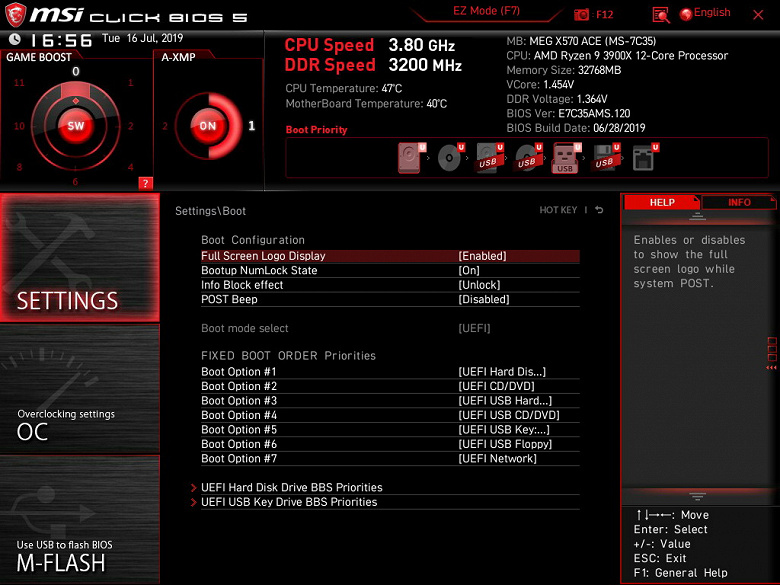The image size is (780, 585).
Task: Click the small side panel handle squares at right edge
Action: click(772, 349)
